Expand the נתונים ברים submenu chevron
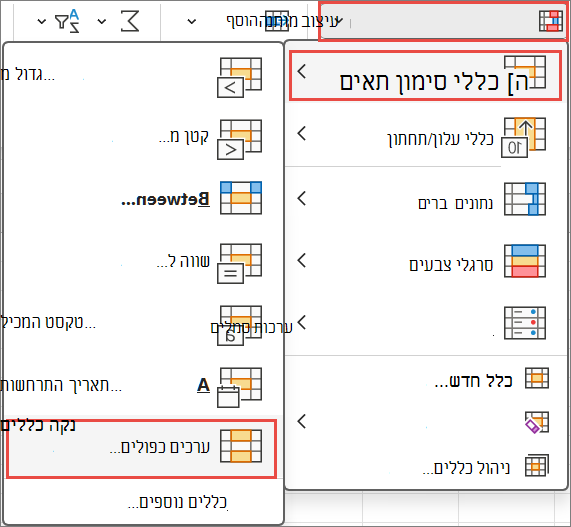The height and width of the screenshot is (527, 571). click(302, 198)
